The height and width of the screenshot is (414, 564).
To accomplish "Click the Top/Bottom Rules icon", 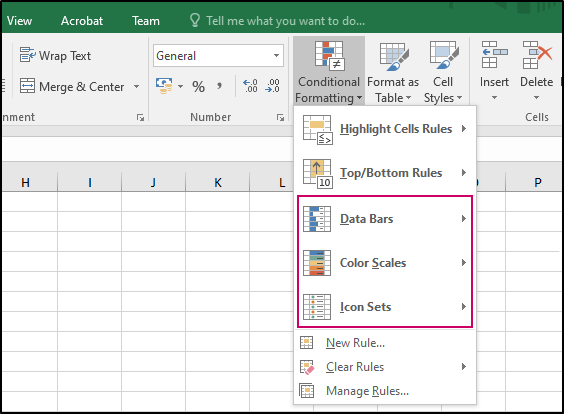I will click(x=318, y=174).
